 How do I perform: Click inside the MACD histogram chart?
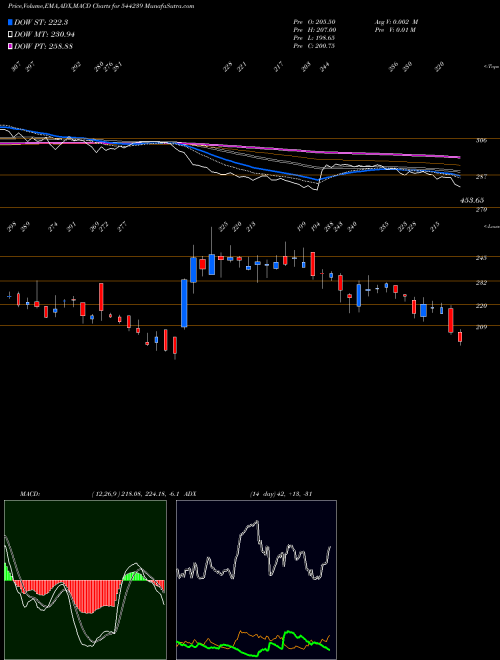click(85, 580)
